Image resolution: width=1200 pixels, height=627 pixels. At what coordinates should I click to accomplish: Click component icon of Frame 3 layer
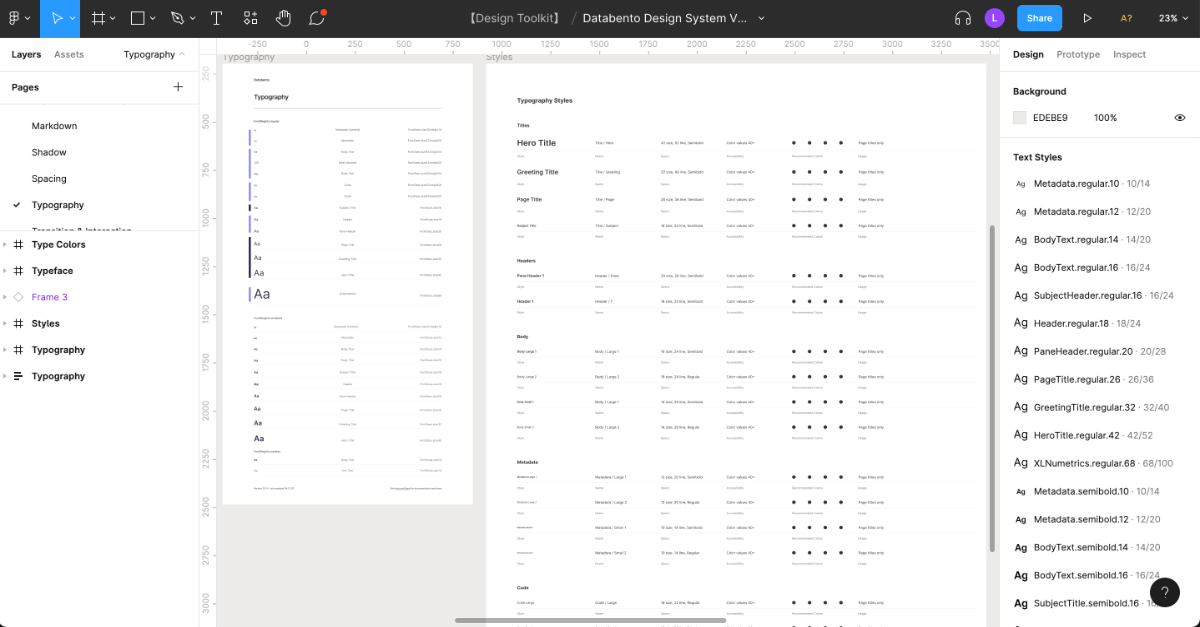(18, 297)
